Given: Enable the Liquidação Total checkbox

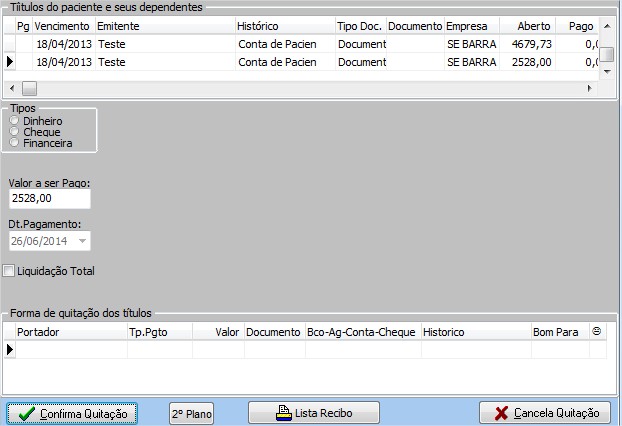Looking at the screenshot, I should [9, 271].
